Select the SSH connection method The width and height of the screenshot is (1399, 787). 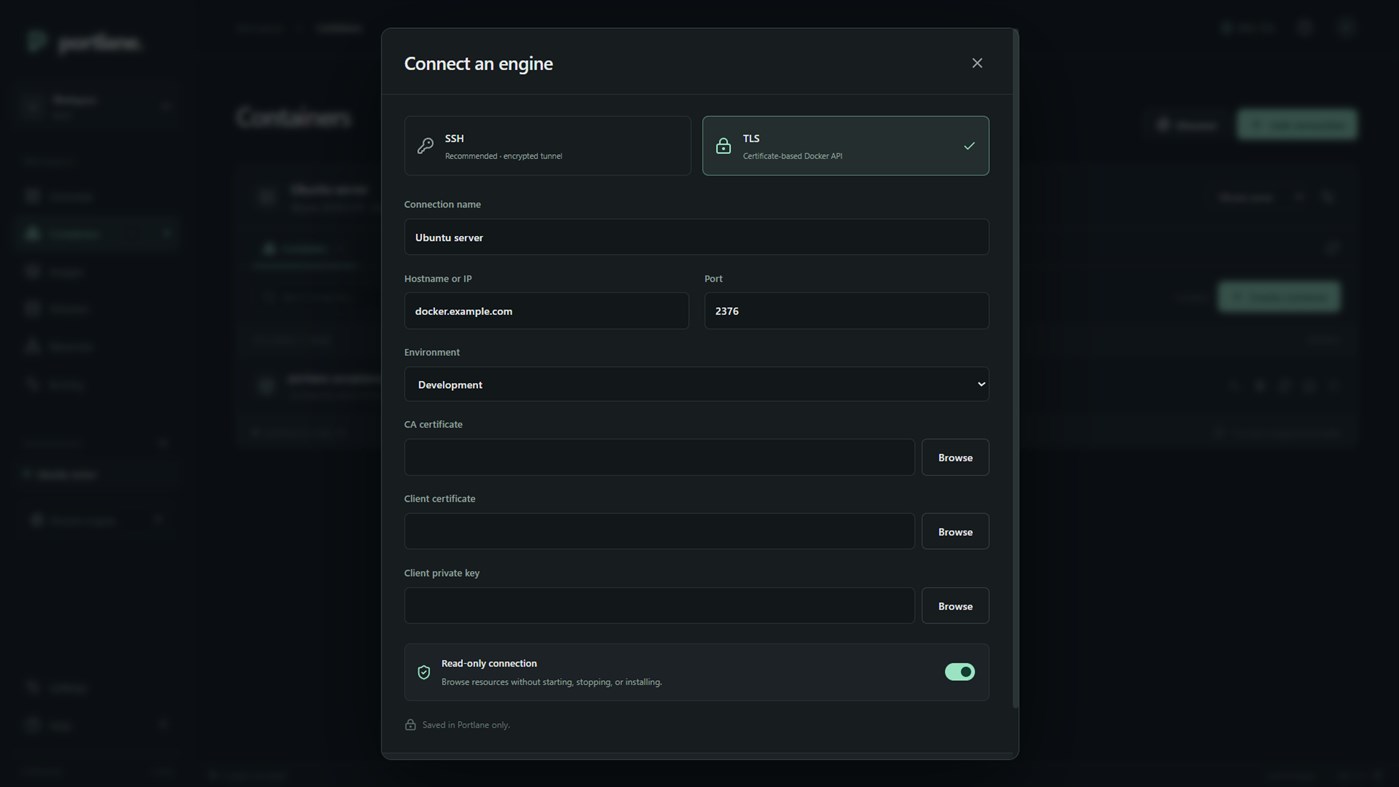[x=547, y=146]
